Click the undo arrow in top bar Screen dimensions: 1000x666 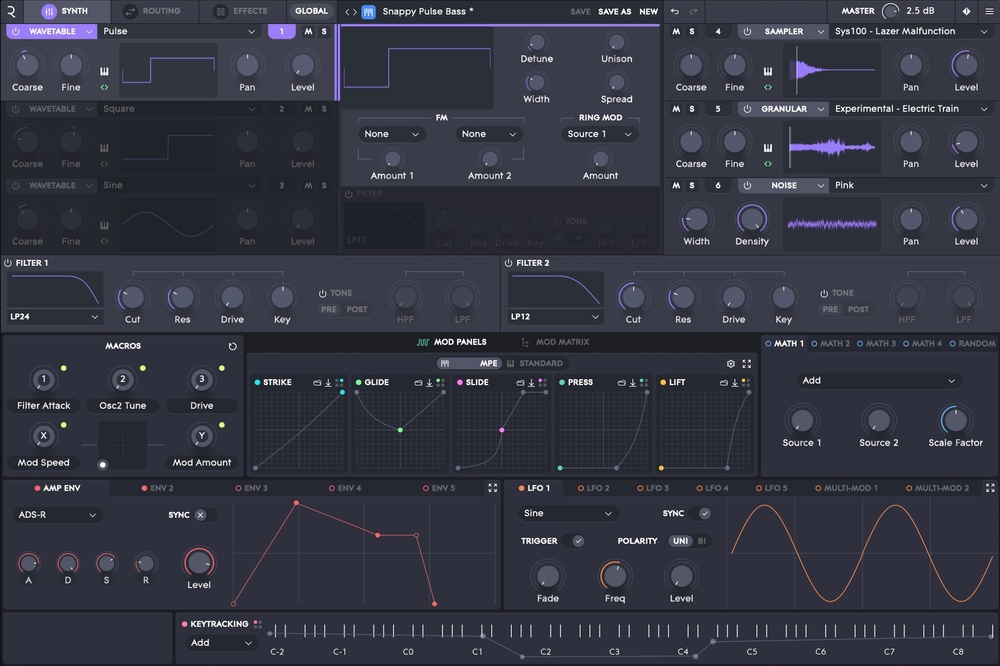[x=674, y=11]
